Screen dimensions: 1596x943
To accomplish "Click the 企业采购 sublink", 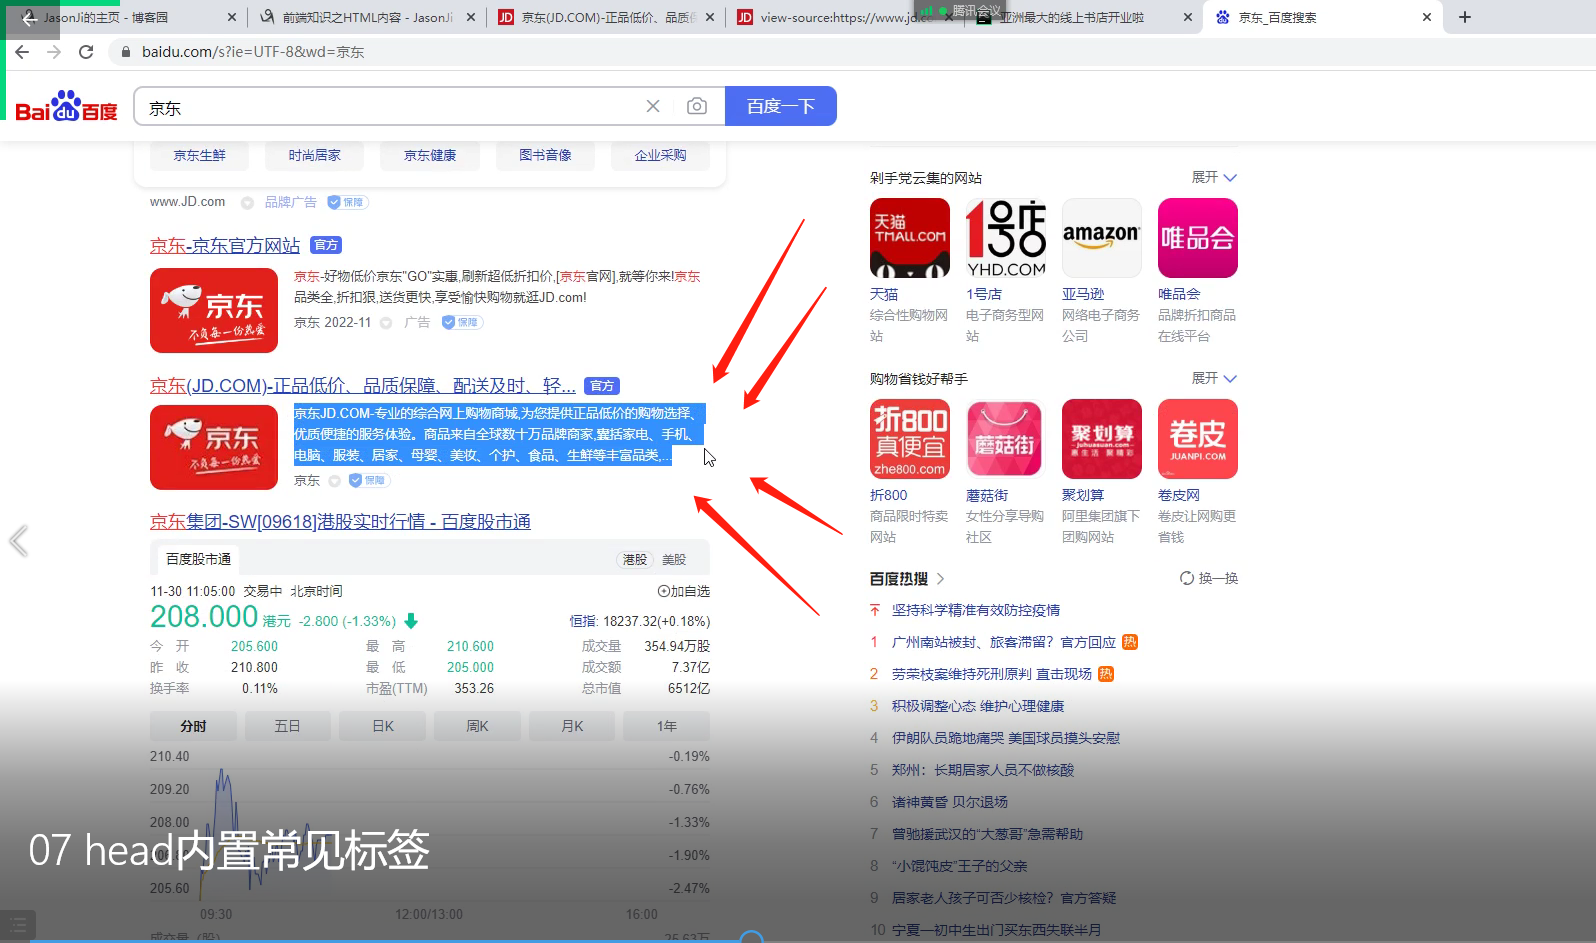I will coord(660,155).
